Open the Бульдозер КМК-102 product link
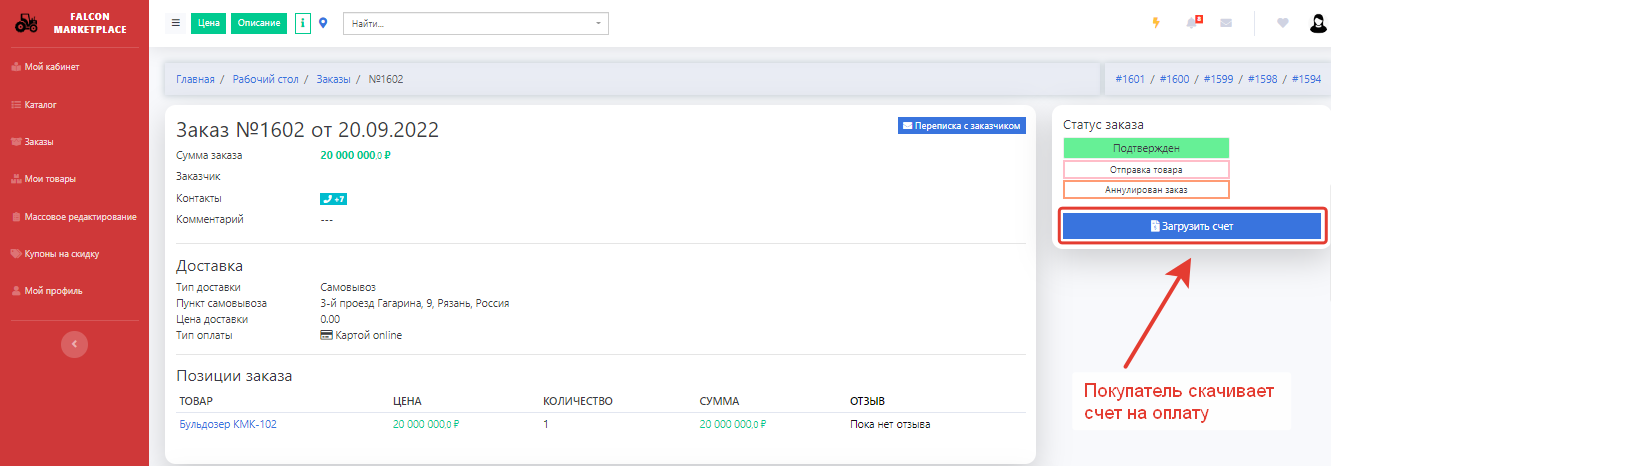This screenshot has width=1643, height=466. tap(228, 424)
